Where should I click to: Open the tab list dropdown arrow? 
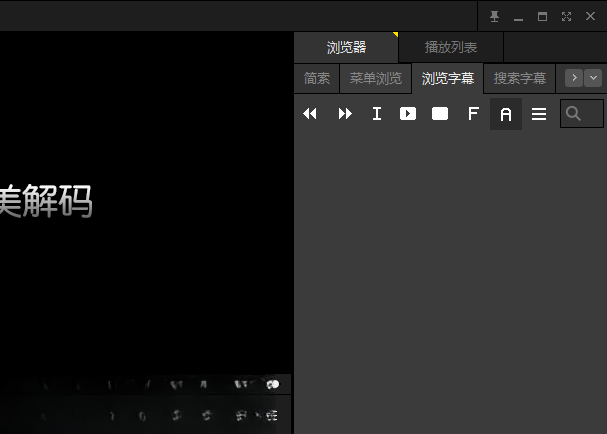point(593,78)
